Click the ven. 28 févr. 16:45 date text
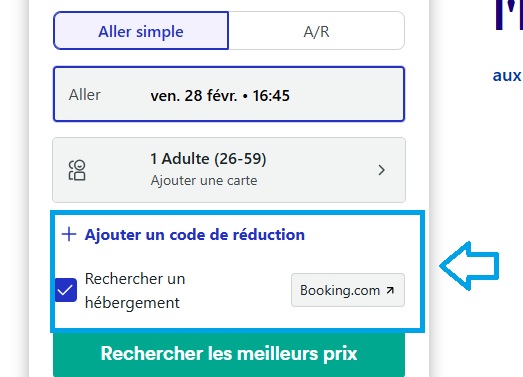 click(220, 96)
